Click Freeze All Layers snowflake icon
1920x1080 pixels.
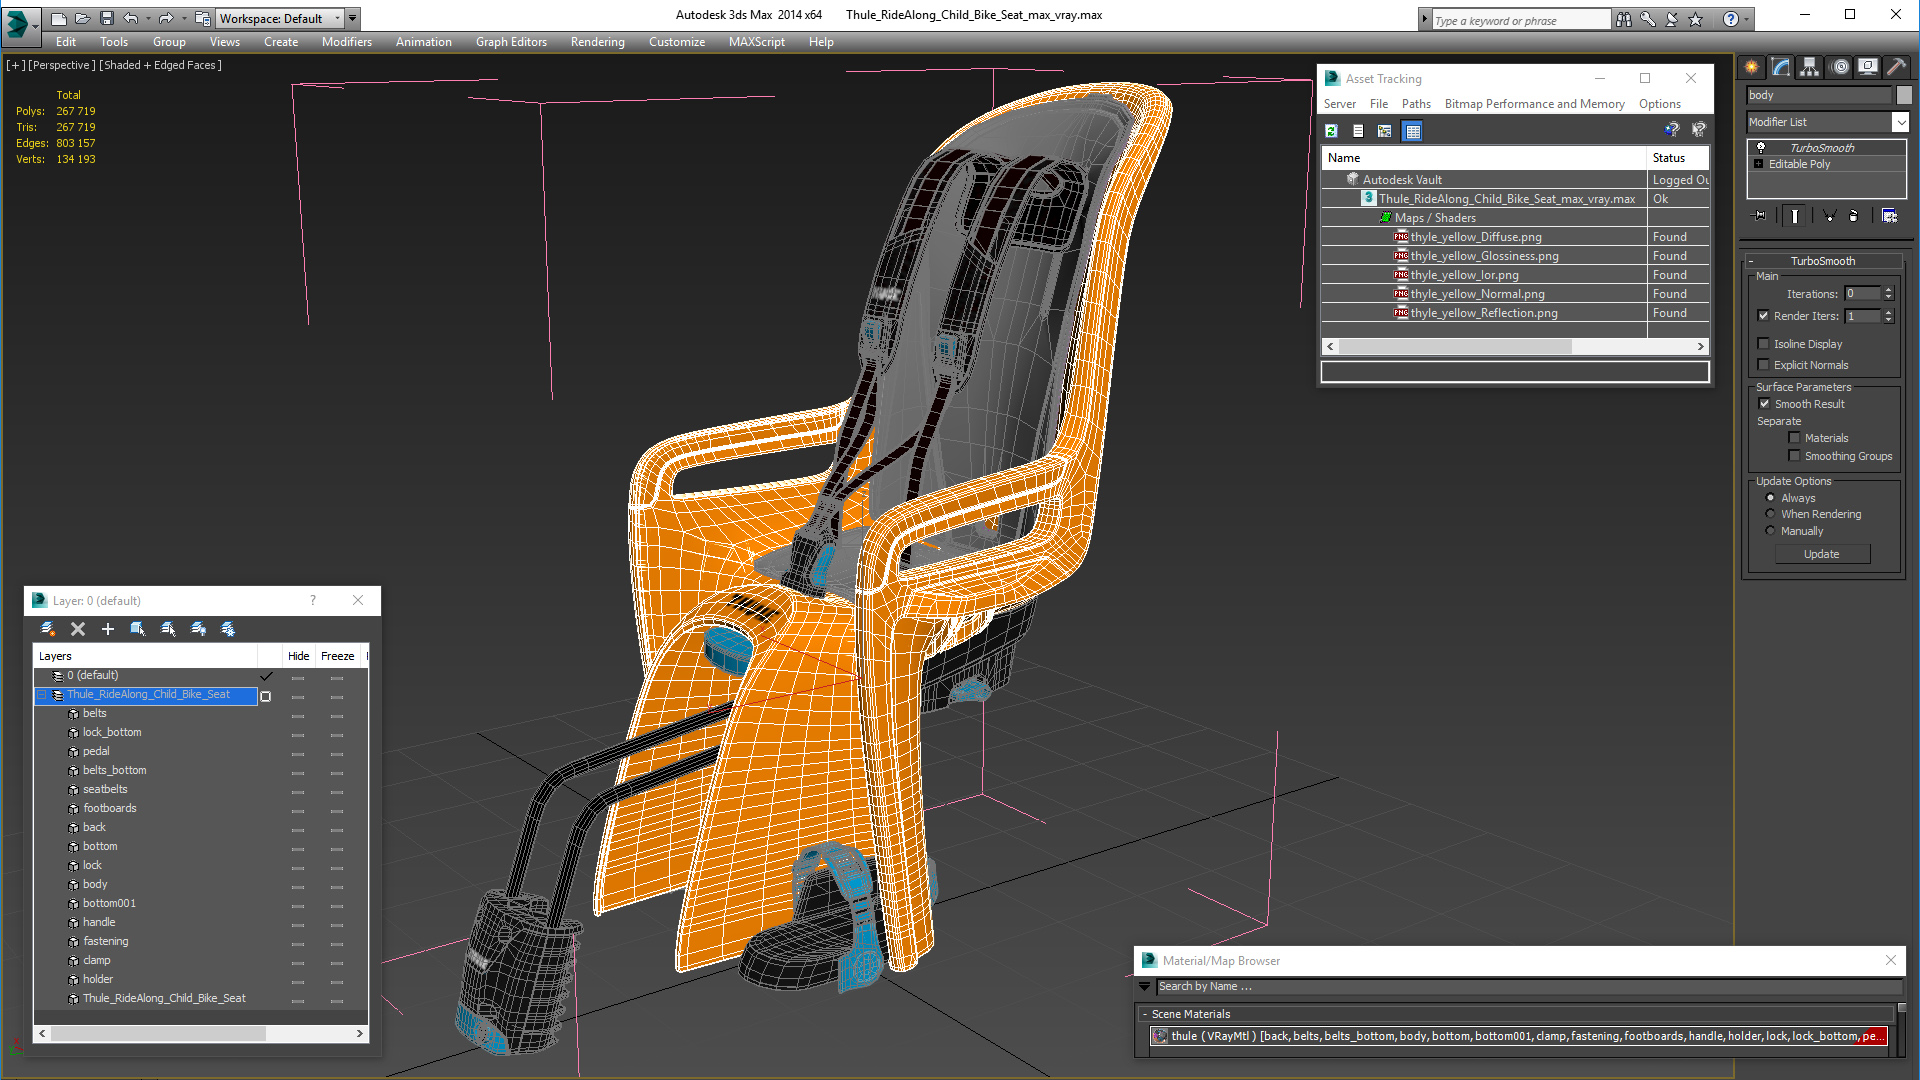tap(228, 629)
